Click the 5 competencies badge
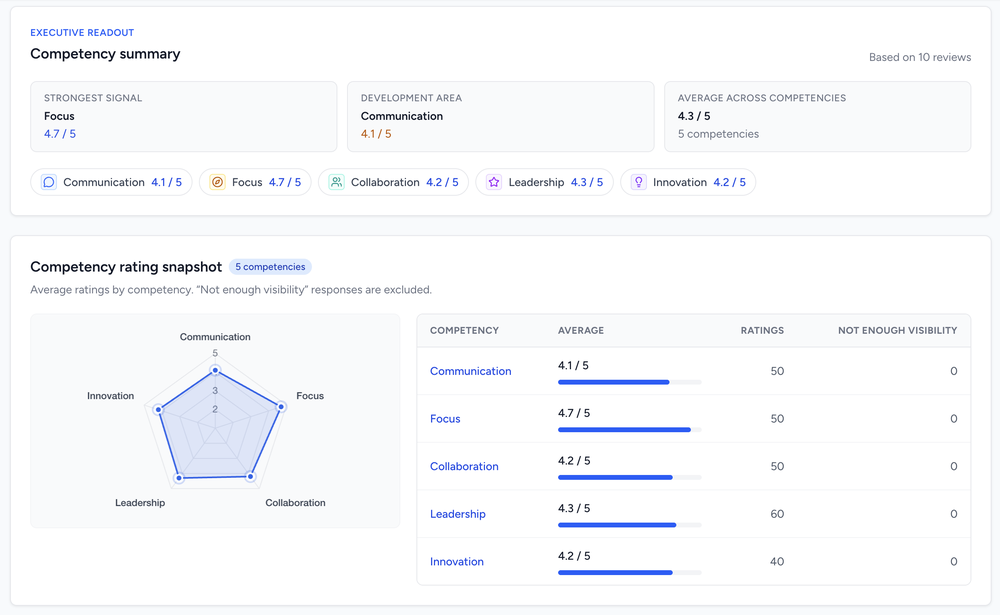The height and width of the screenshot is (615, 1000). [270, 267]
